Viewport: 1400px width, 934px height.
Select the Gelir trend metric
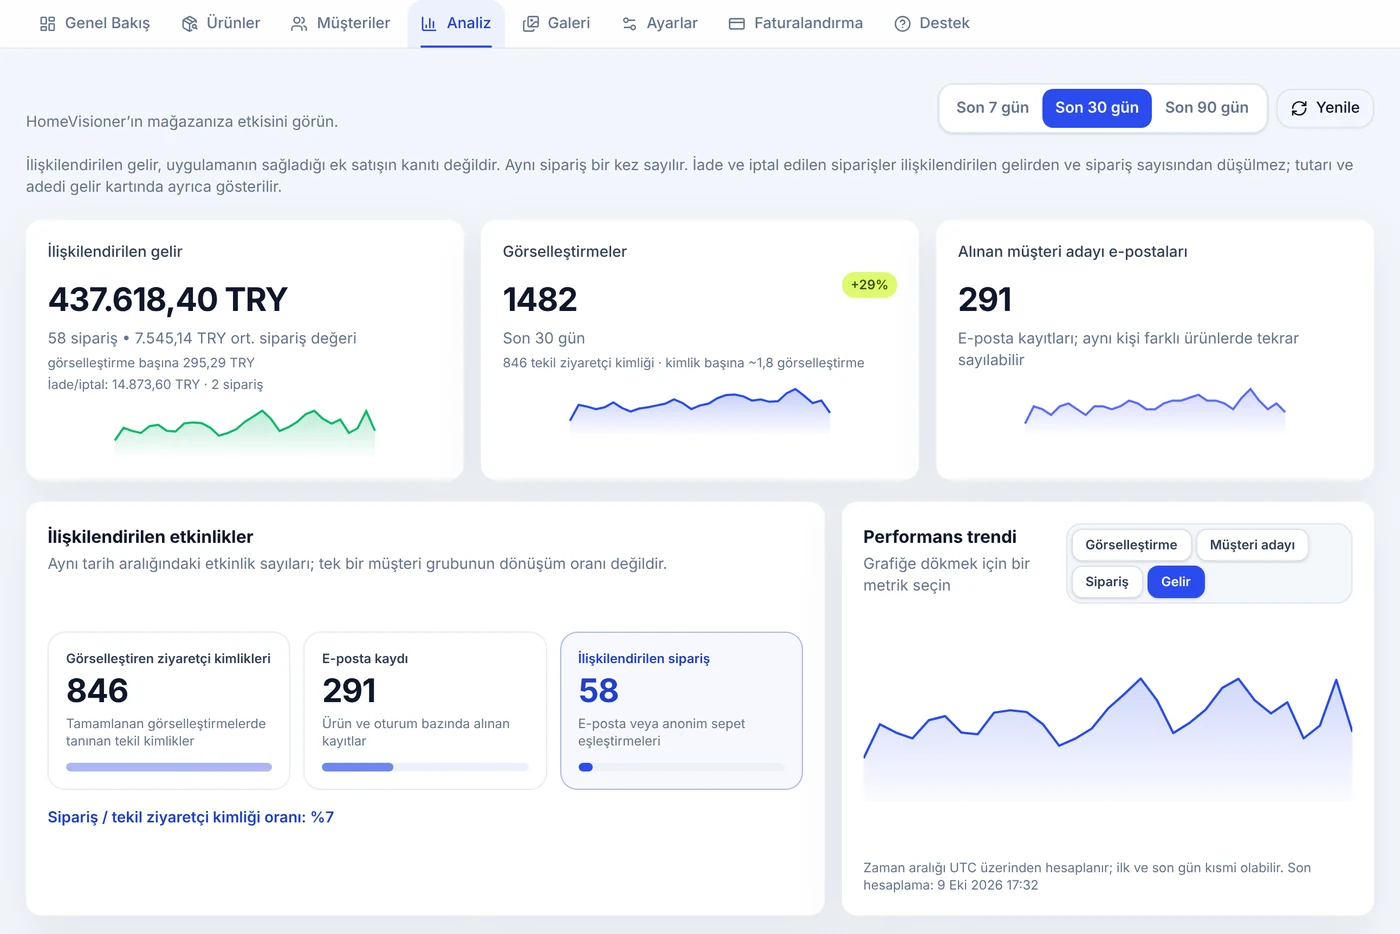click(1176, 582)
